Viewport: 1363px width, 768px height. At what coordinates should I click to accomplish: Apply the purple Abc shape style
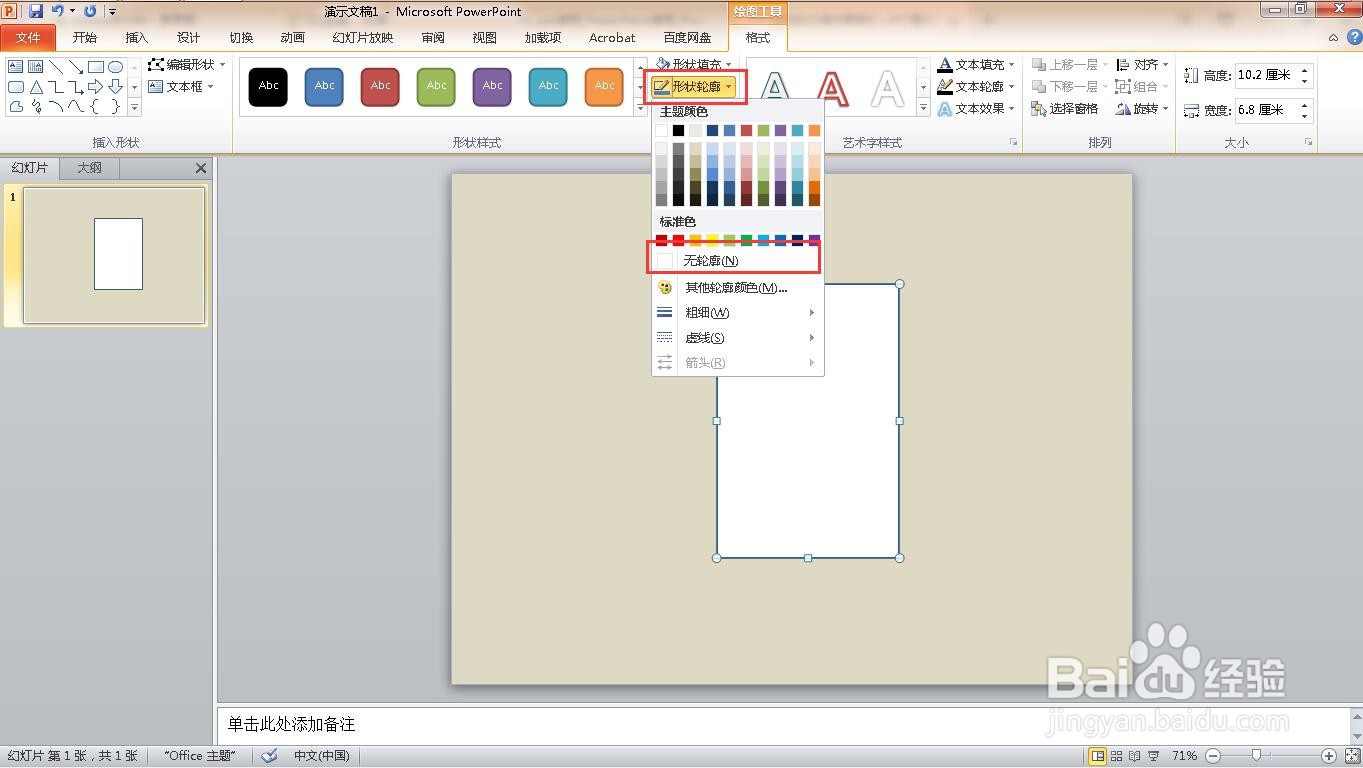[x=492, y=87]
